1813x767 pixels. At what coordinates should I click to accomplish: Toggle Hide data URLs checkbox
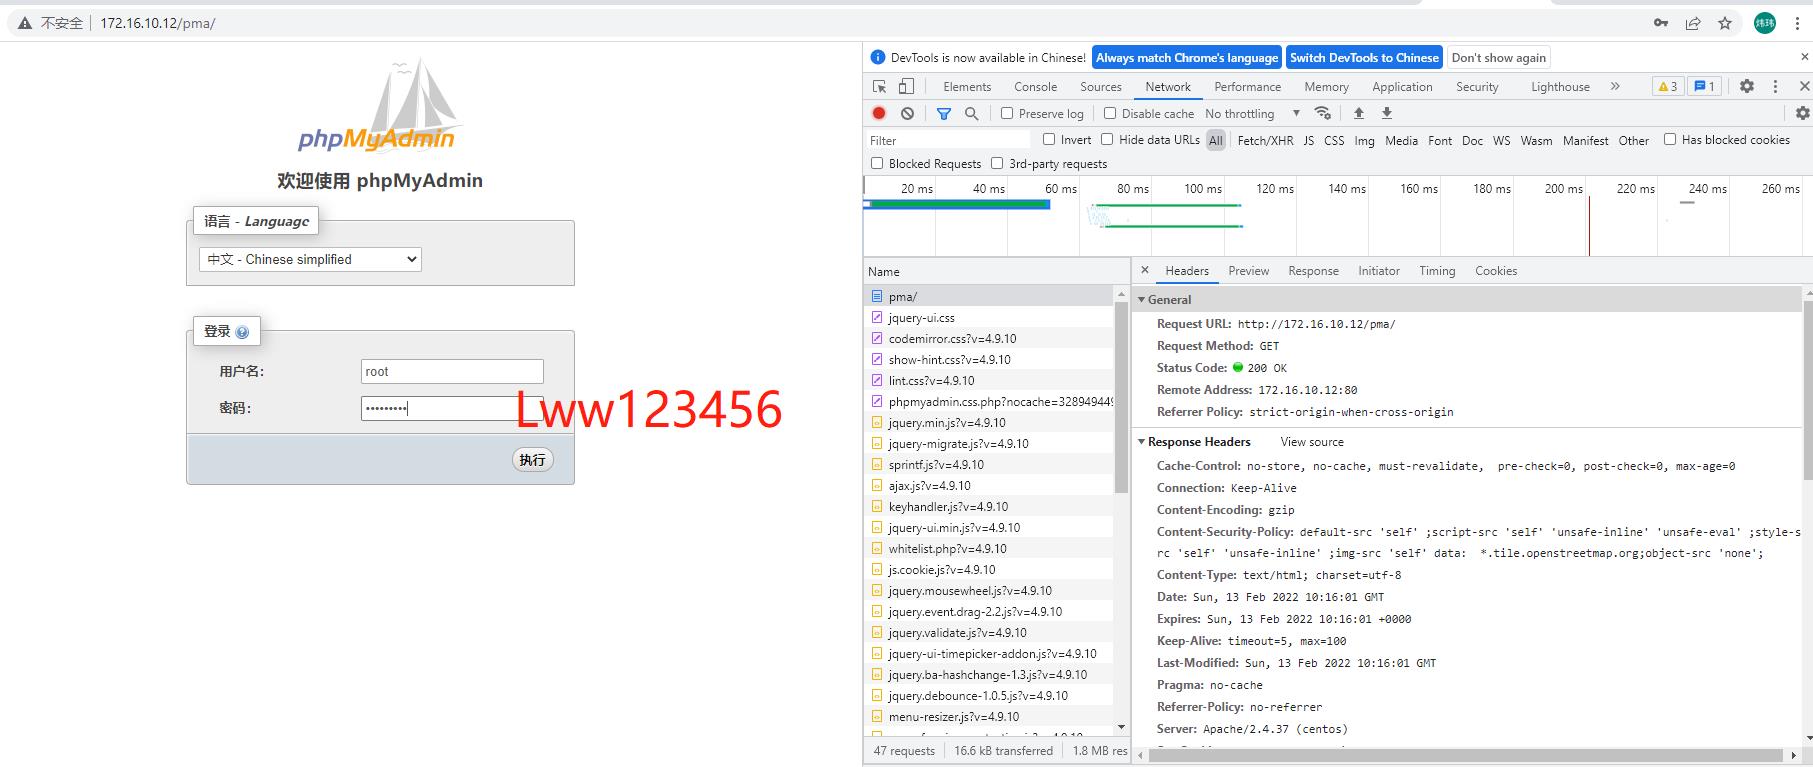(x=1107, y=139)
